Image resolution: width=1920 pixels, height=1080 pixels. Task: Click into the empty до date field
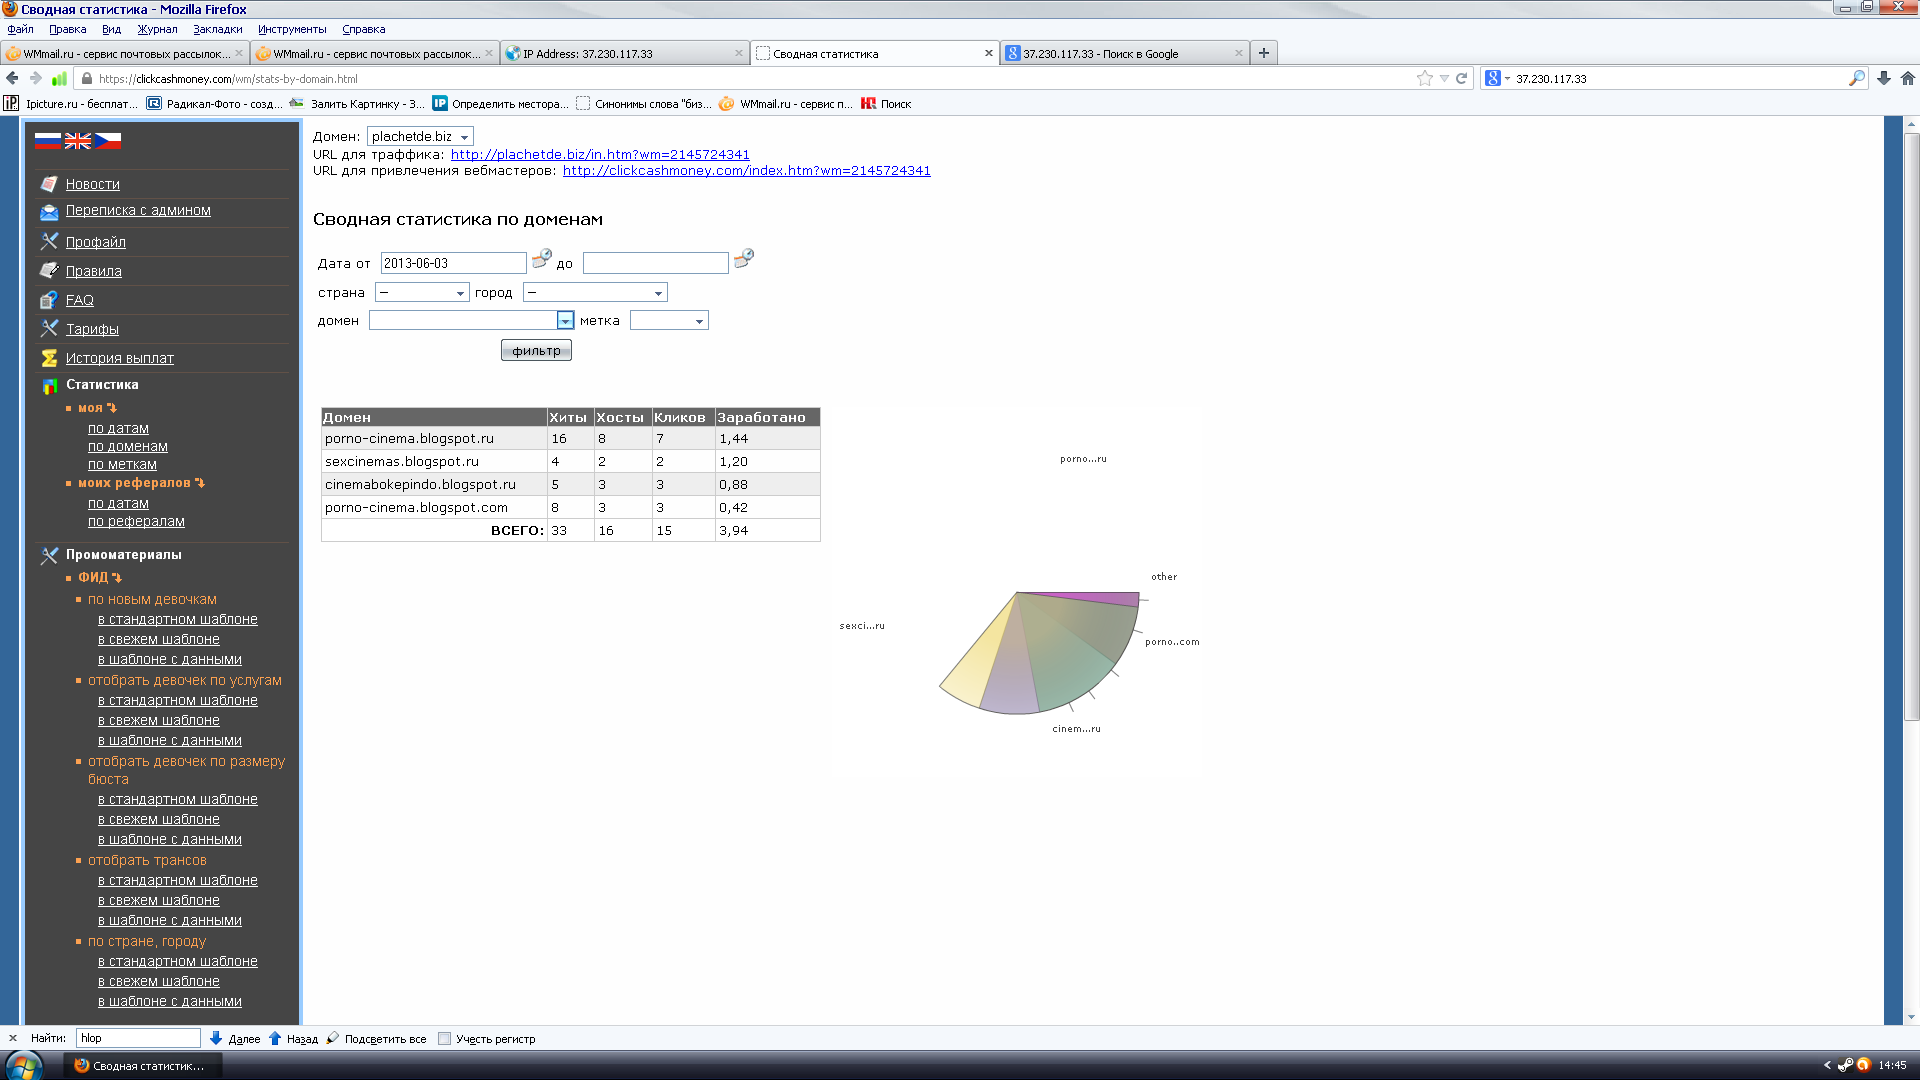click(x=655, y=263)
